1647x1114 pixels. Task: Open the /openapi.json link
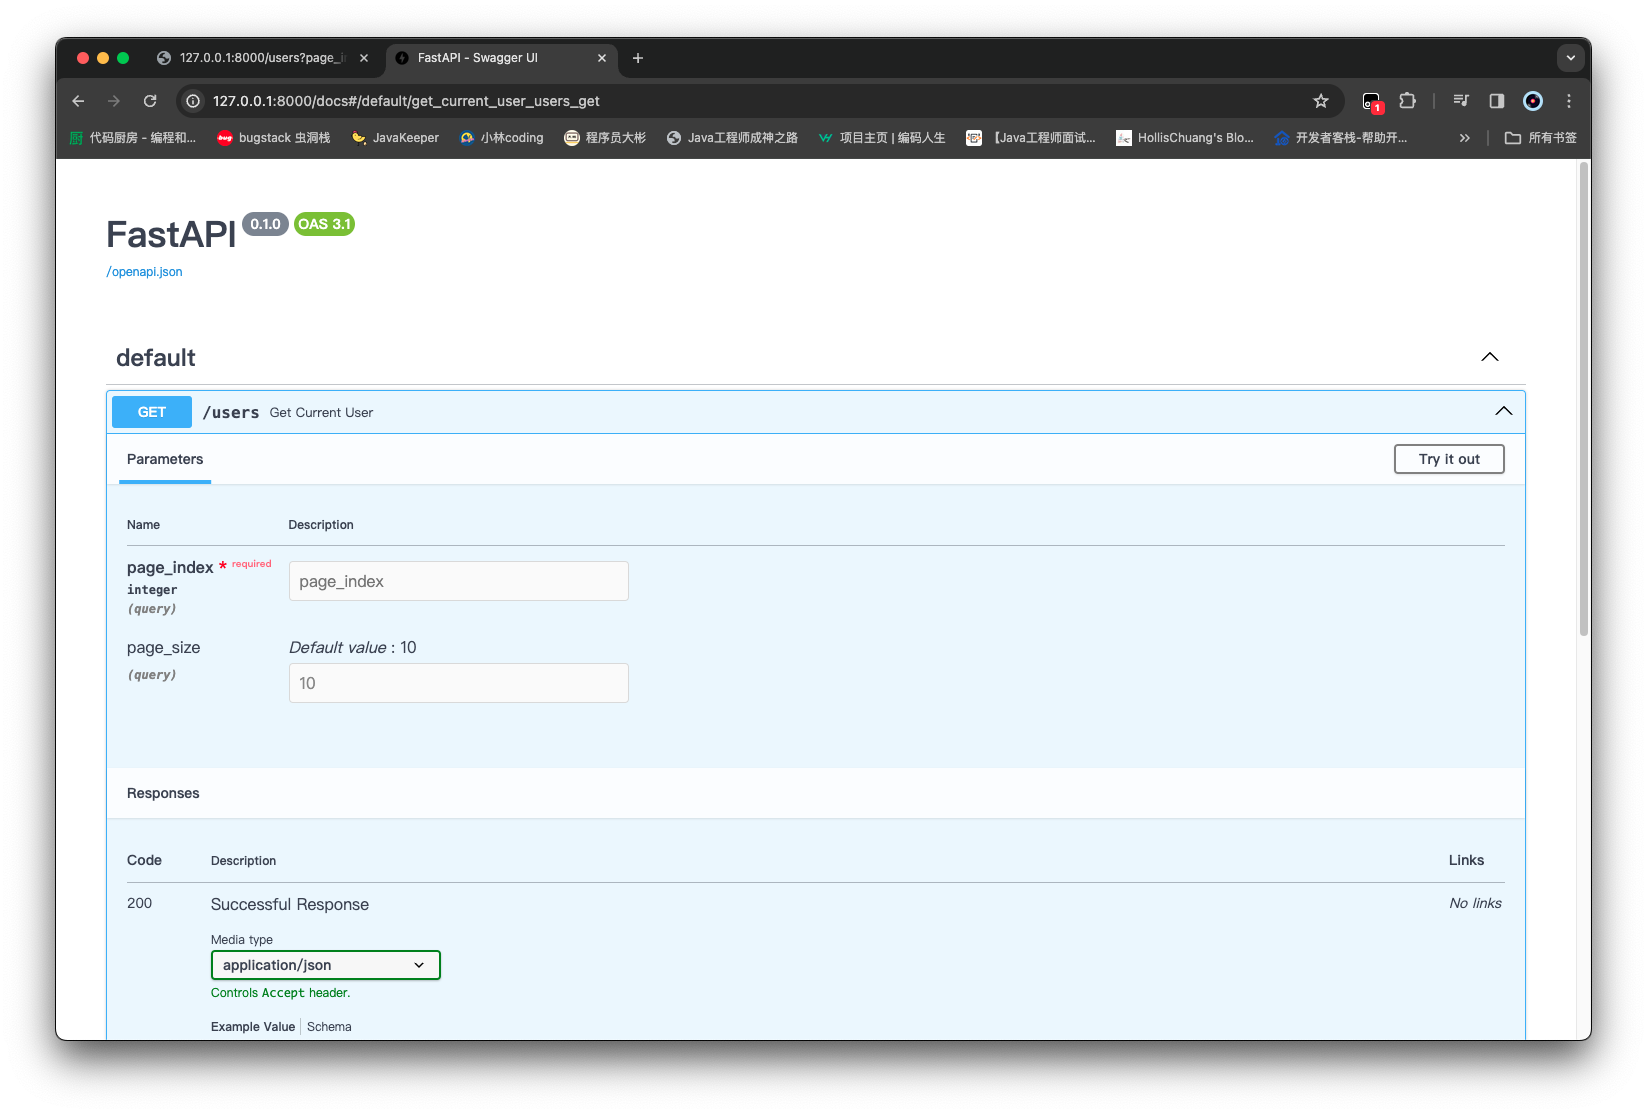[145, 272]
